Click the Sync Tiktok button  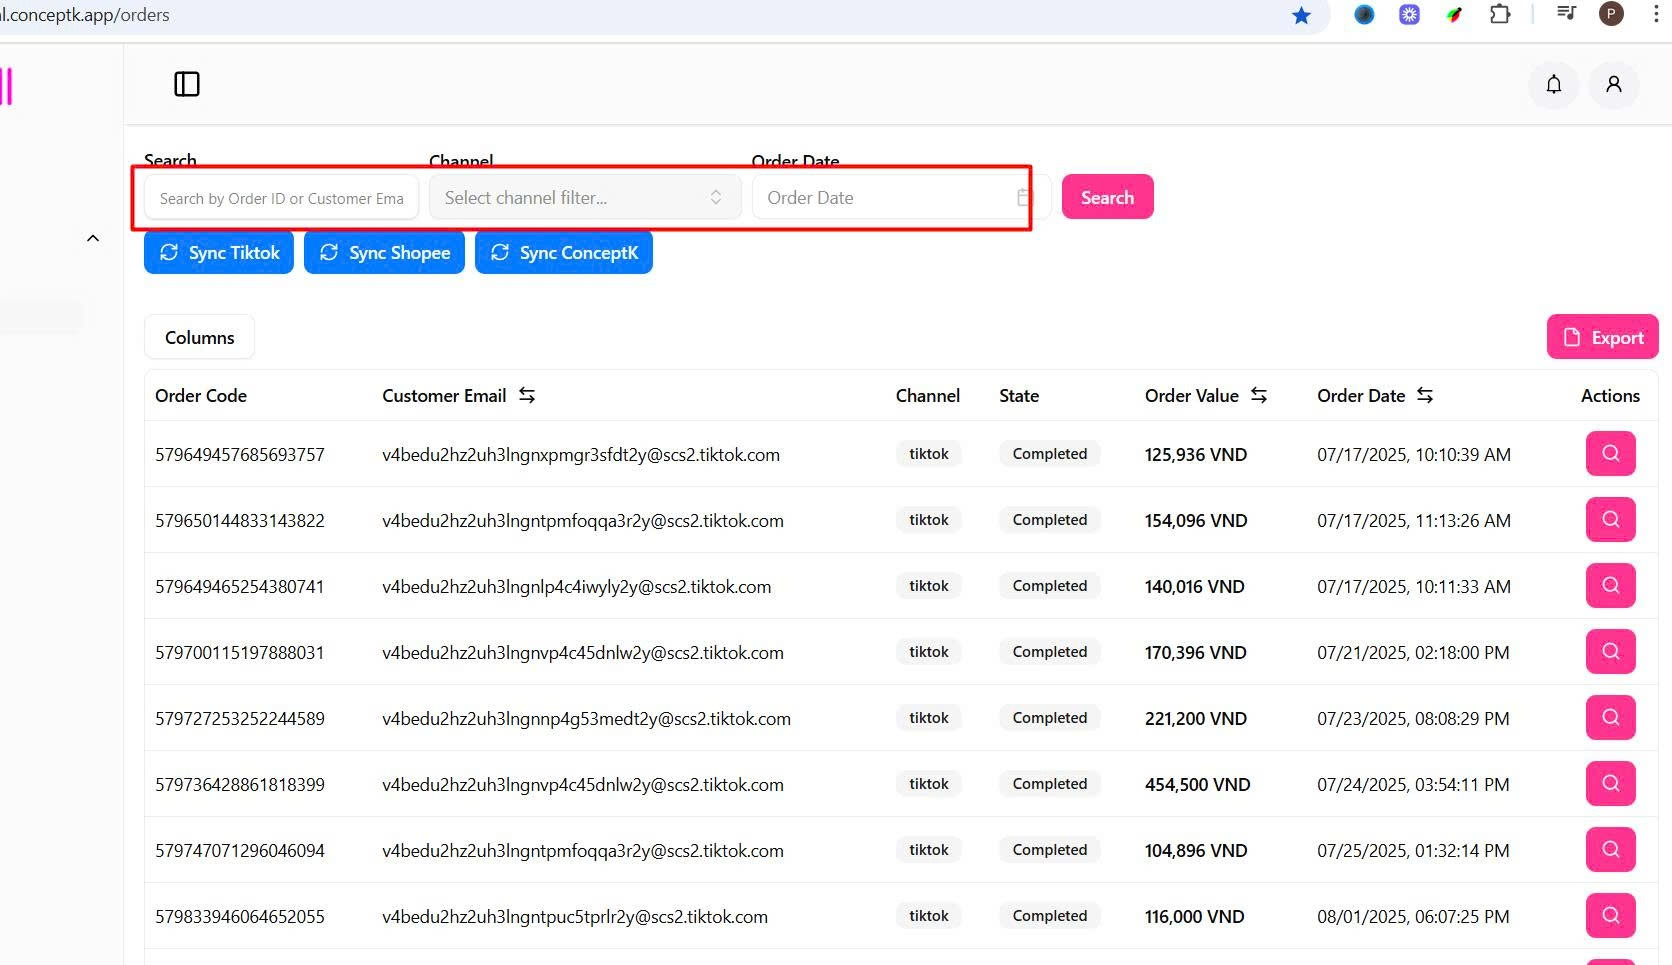tap(219, 253)
